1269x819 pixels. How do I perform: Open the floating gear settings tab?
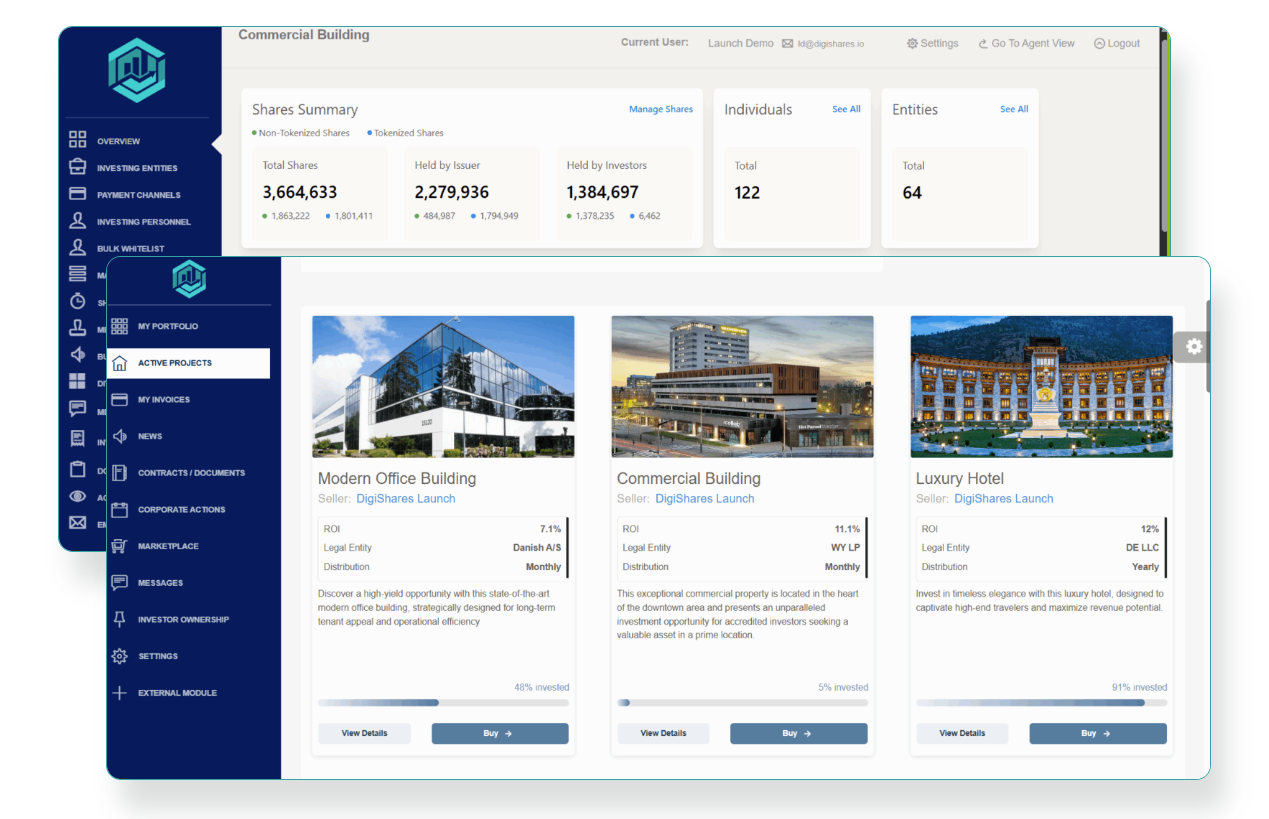tap(1194, 347)
